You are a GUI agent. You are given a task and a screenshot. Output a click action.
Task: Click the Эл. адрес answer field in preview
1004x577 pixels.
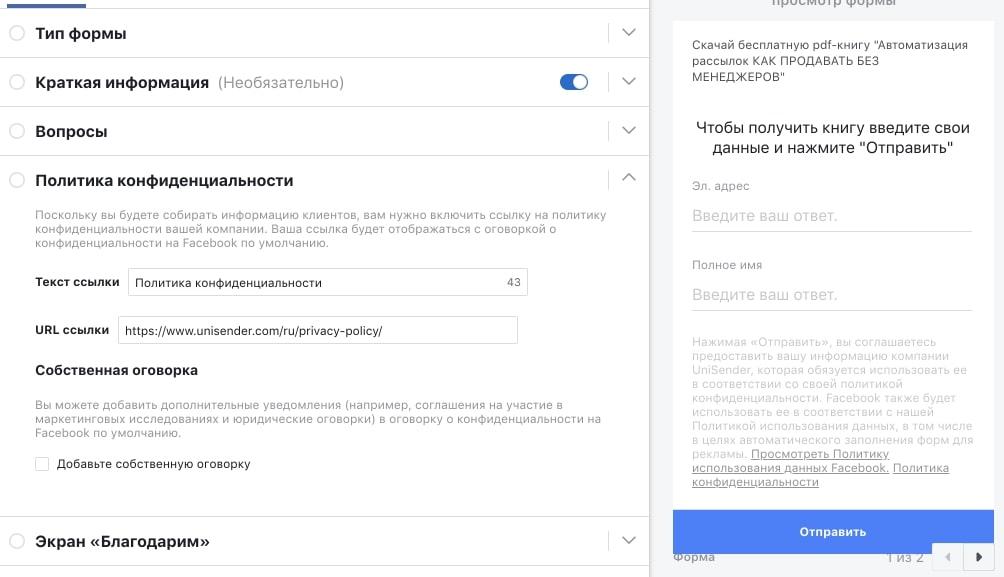click(x=832, y=216)
